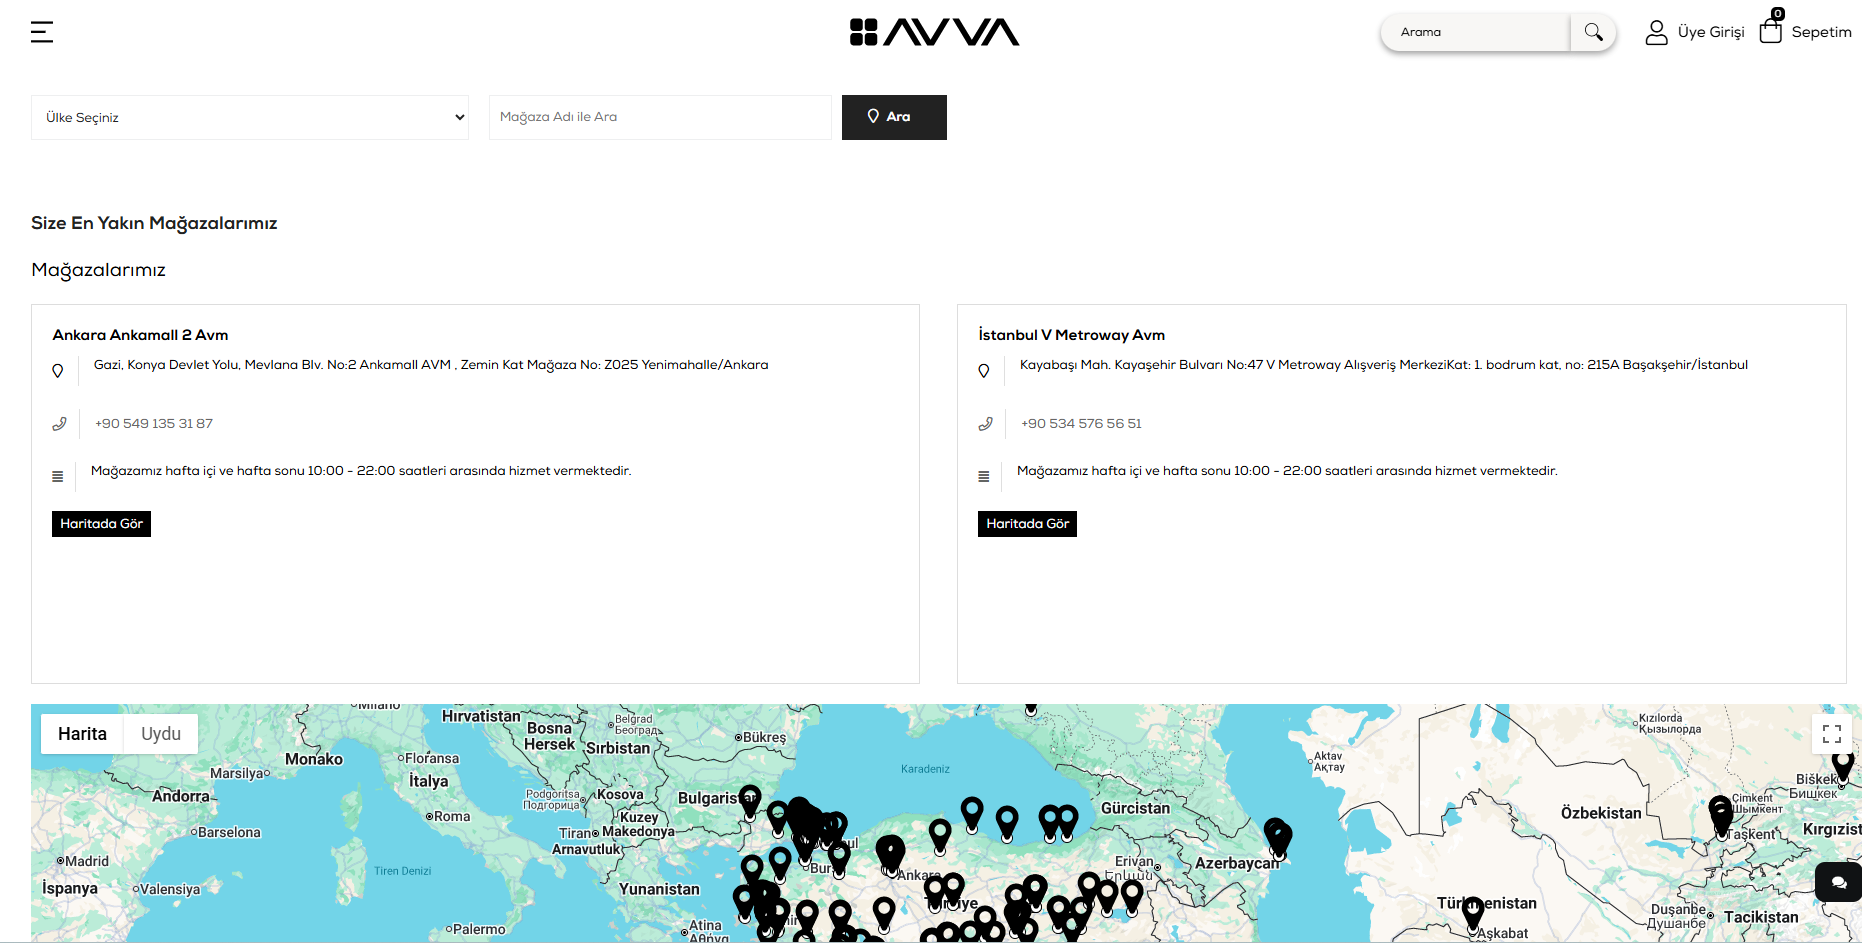Click the Ankara Ankamall 2 Avm store title
Viewport: 1862px width, 943px height.
tap(140, 335)
